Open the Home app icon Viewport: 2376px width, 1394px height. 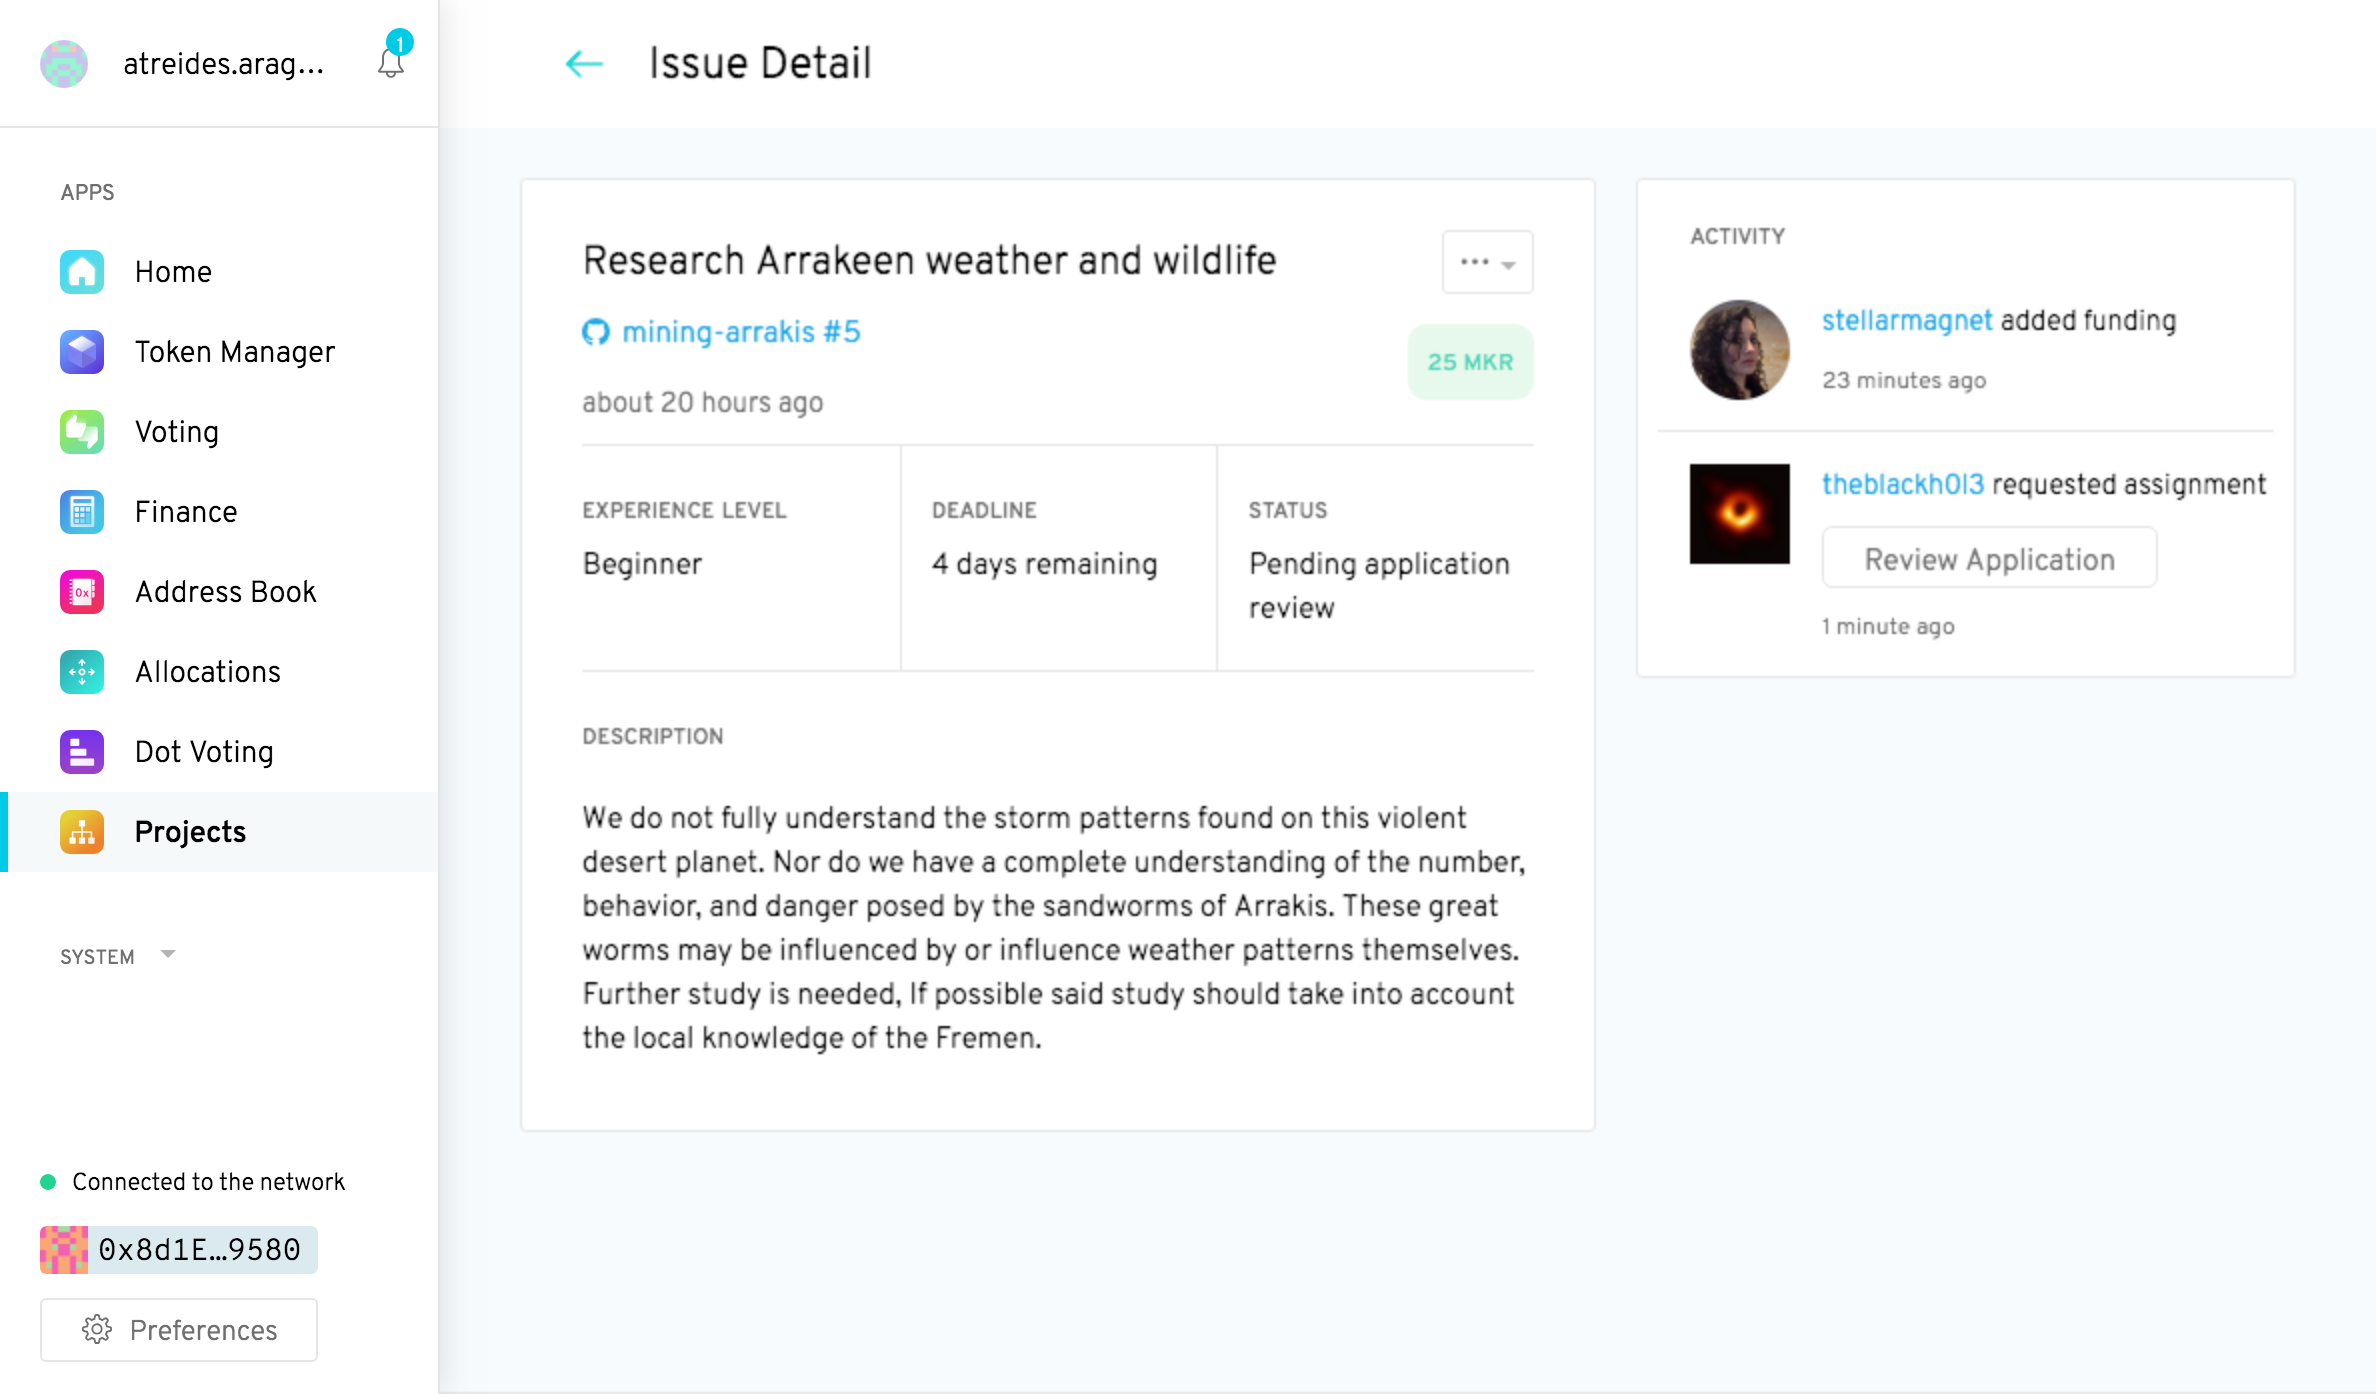81,272
